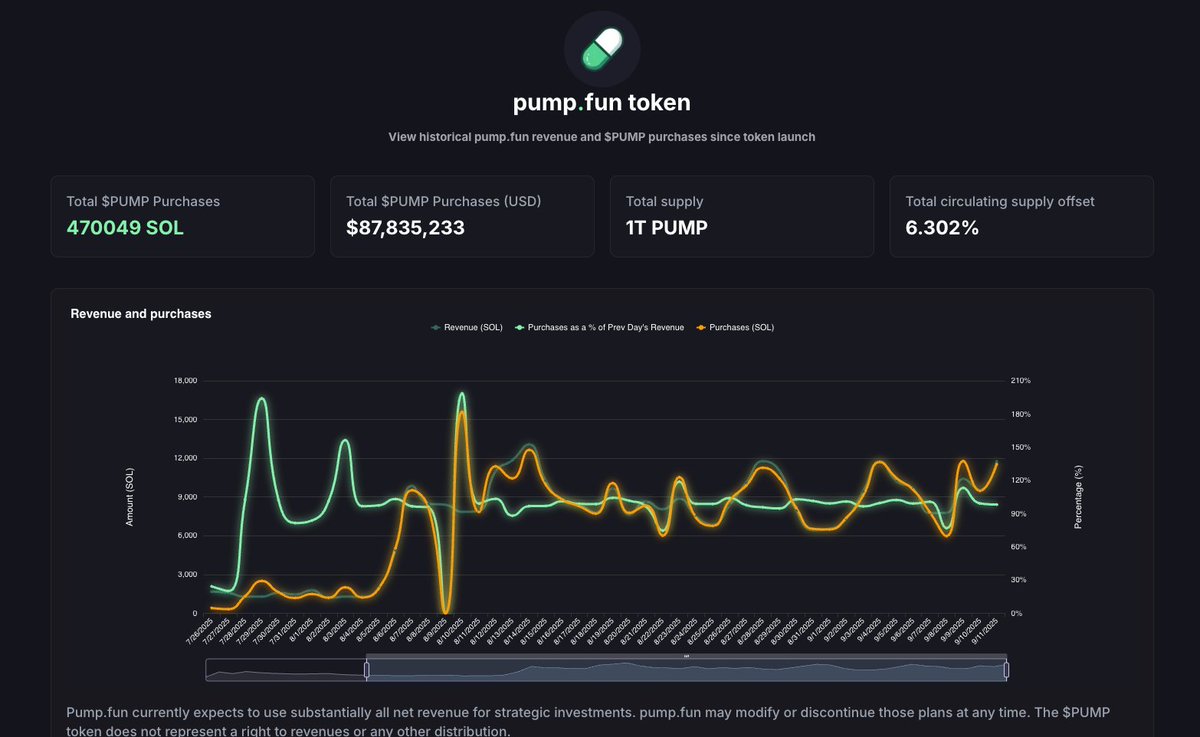Screen dimensions: 1200x737
Task: Click the unselected left portion of the range preview
Action: pos(285,670)
